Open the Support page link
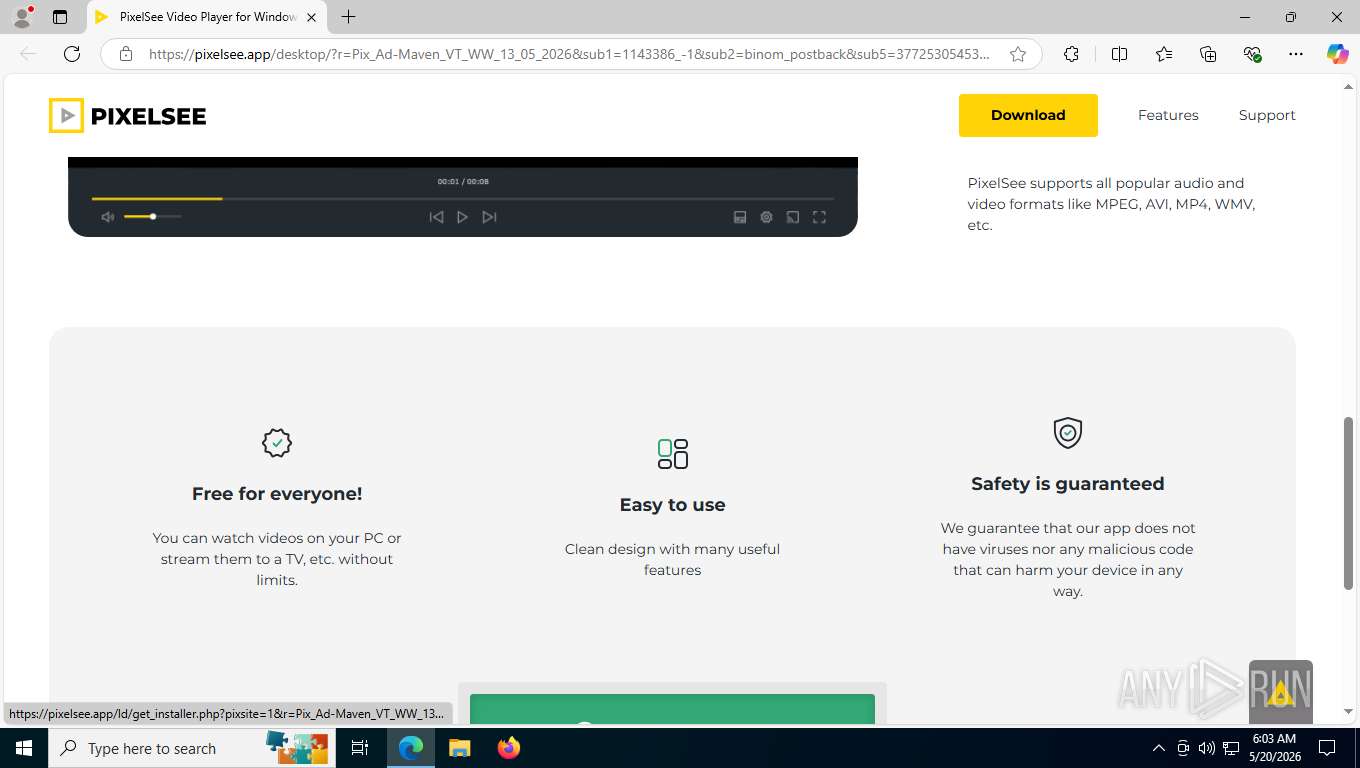Screen dimensions: 1360x768 [1267, 115]
